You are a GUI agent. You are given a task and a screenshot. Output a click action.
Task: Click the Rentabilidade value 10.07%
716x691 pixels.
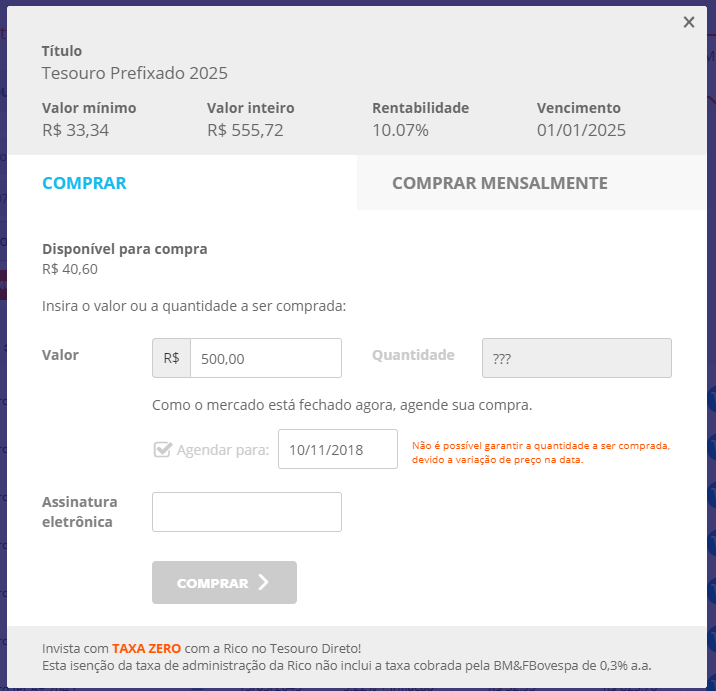[x=400, y=130]
